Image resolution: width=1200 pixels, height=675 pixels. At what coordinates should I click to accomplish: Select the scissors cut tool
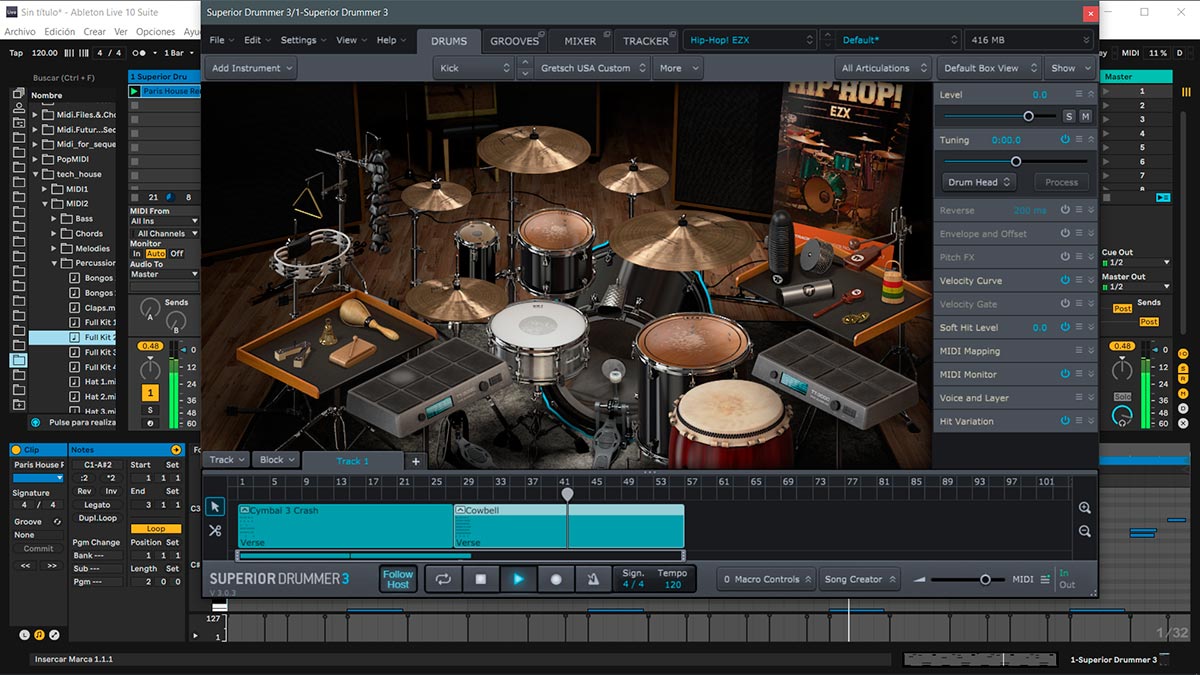coord(215,530)
